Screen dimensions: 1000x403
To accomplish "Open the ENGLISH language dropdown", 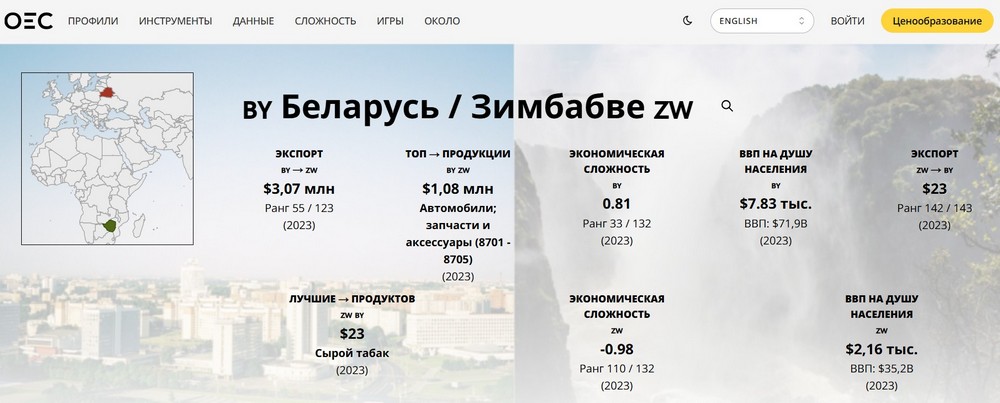I will (762, 21).
